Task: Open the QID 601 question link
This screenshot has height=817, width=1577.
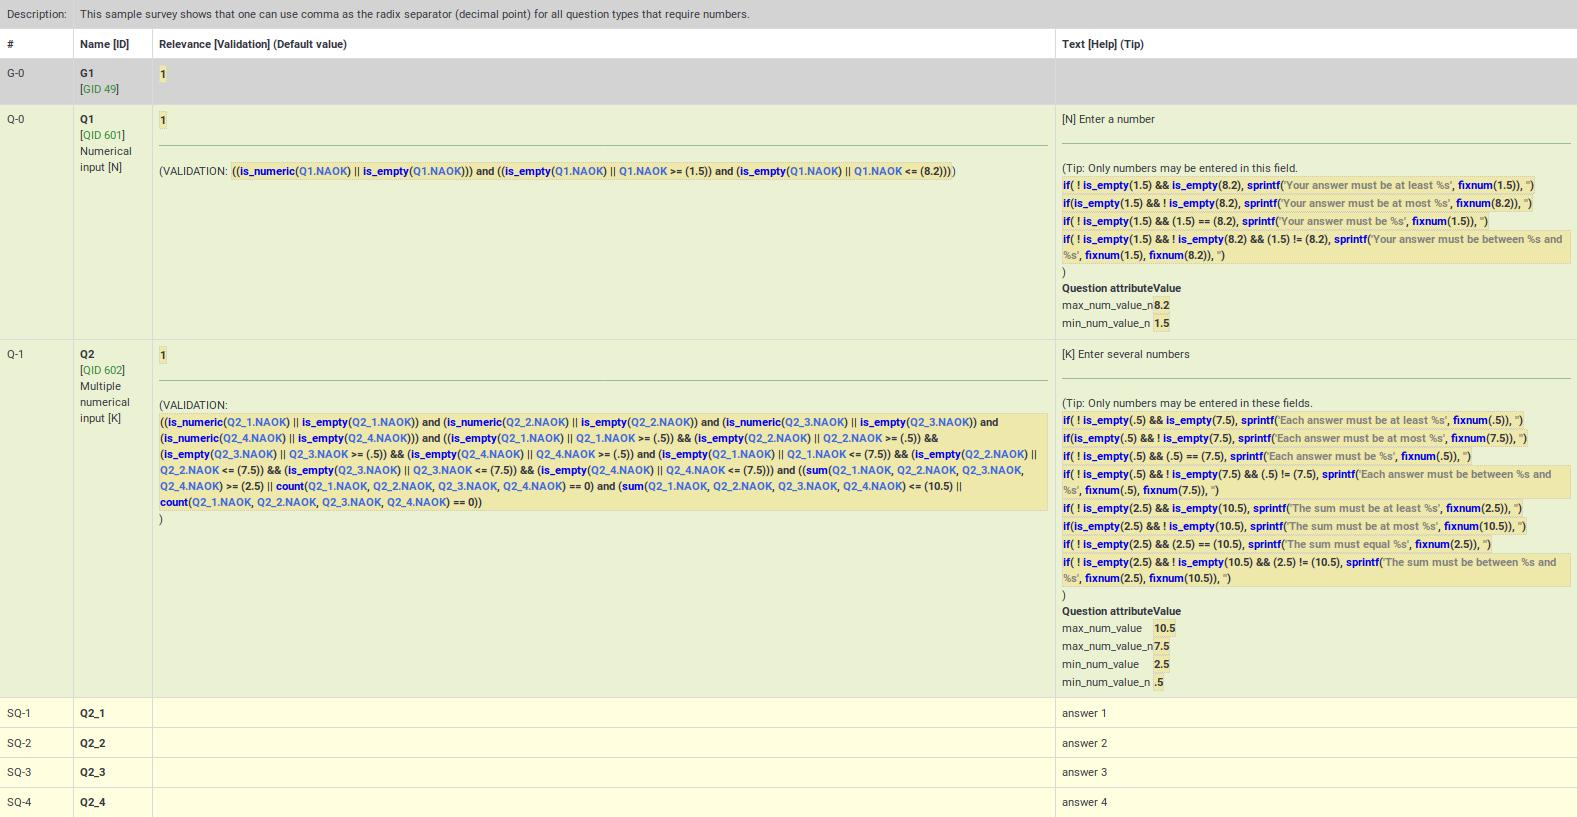Action: click(102, 135)
